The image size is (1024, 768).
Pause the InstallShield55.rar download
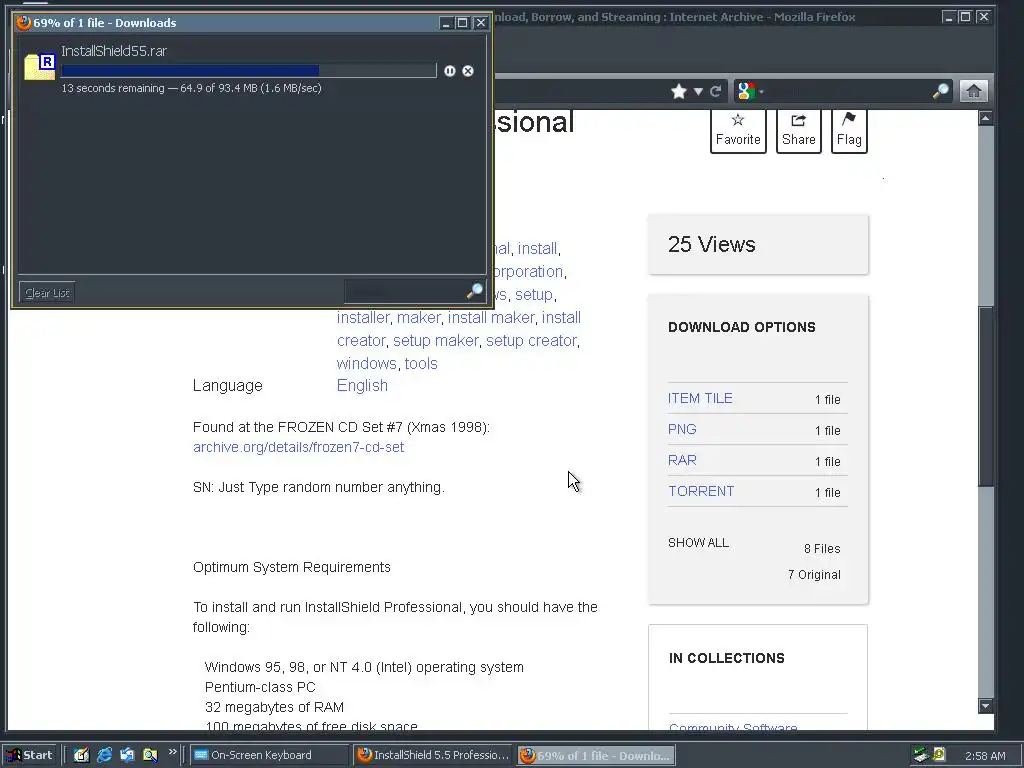click(x=449, y=71)
